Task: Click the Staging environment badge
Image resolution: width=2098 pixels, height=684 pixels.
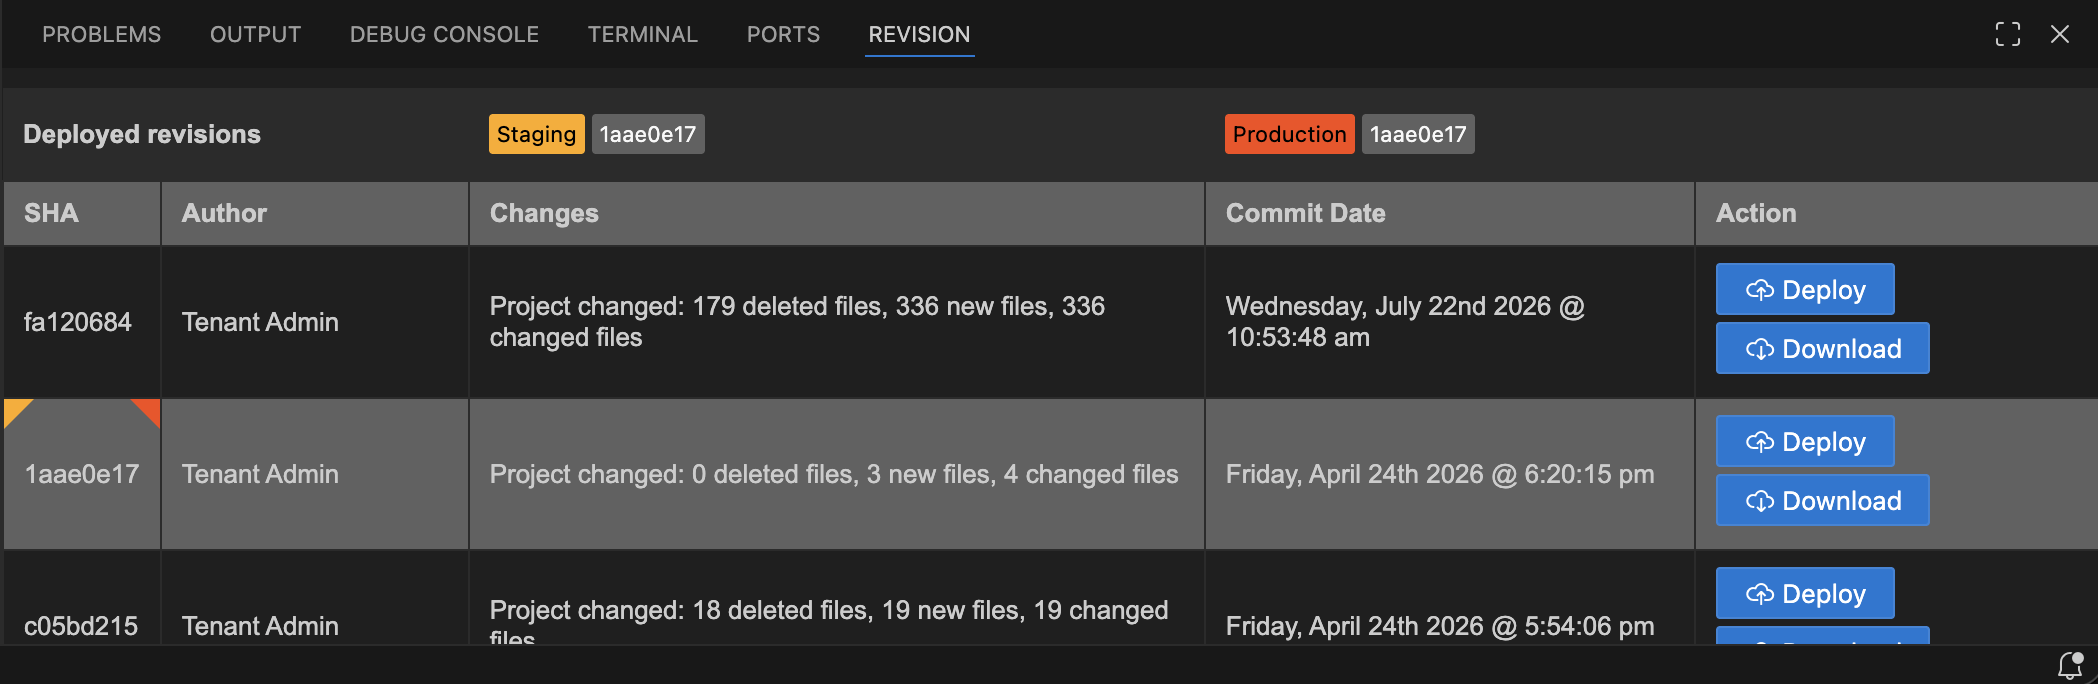Action: [x=537, y=134]
